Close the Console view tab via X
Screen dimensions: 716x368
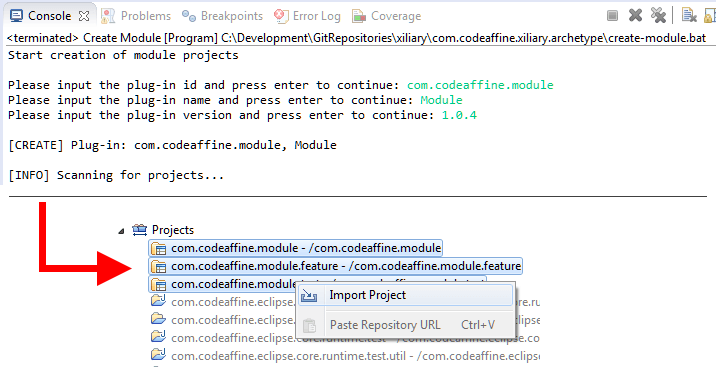(84, 16)
